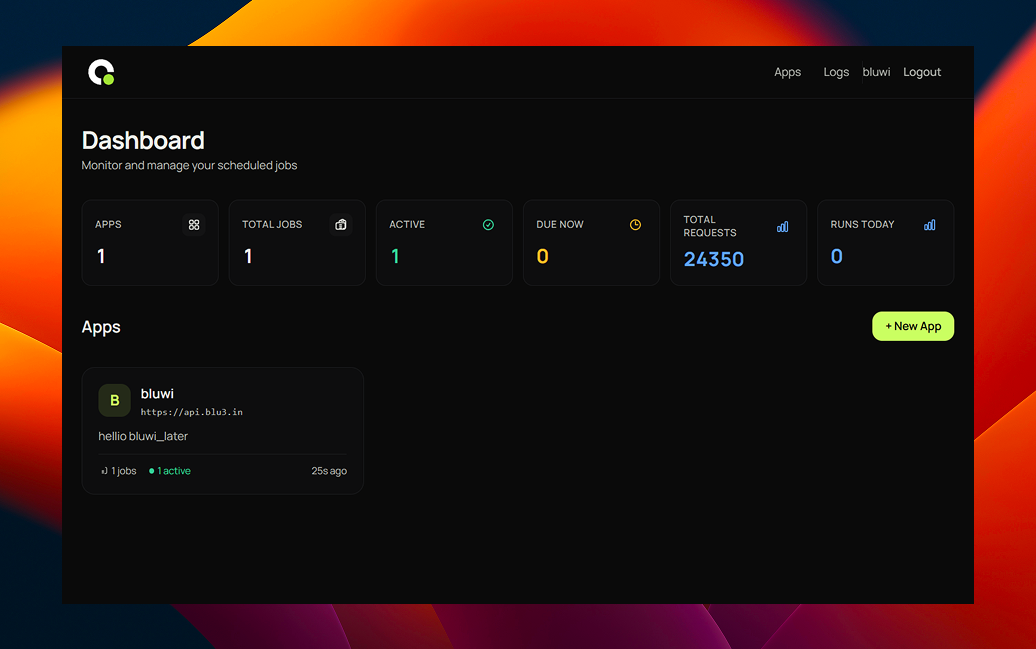Screen dimensions: 1036x649
Task: Click the https://api.blu3.in URL
Action: point(192,412)
